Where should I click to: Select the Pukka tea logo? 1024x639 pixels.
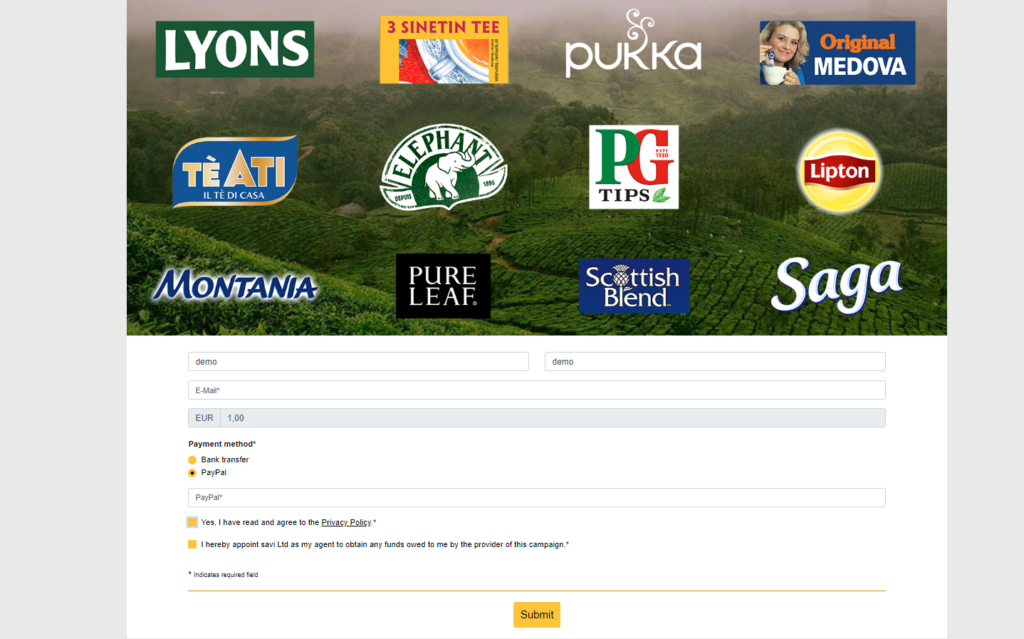(x=633, y=43)
